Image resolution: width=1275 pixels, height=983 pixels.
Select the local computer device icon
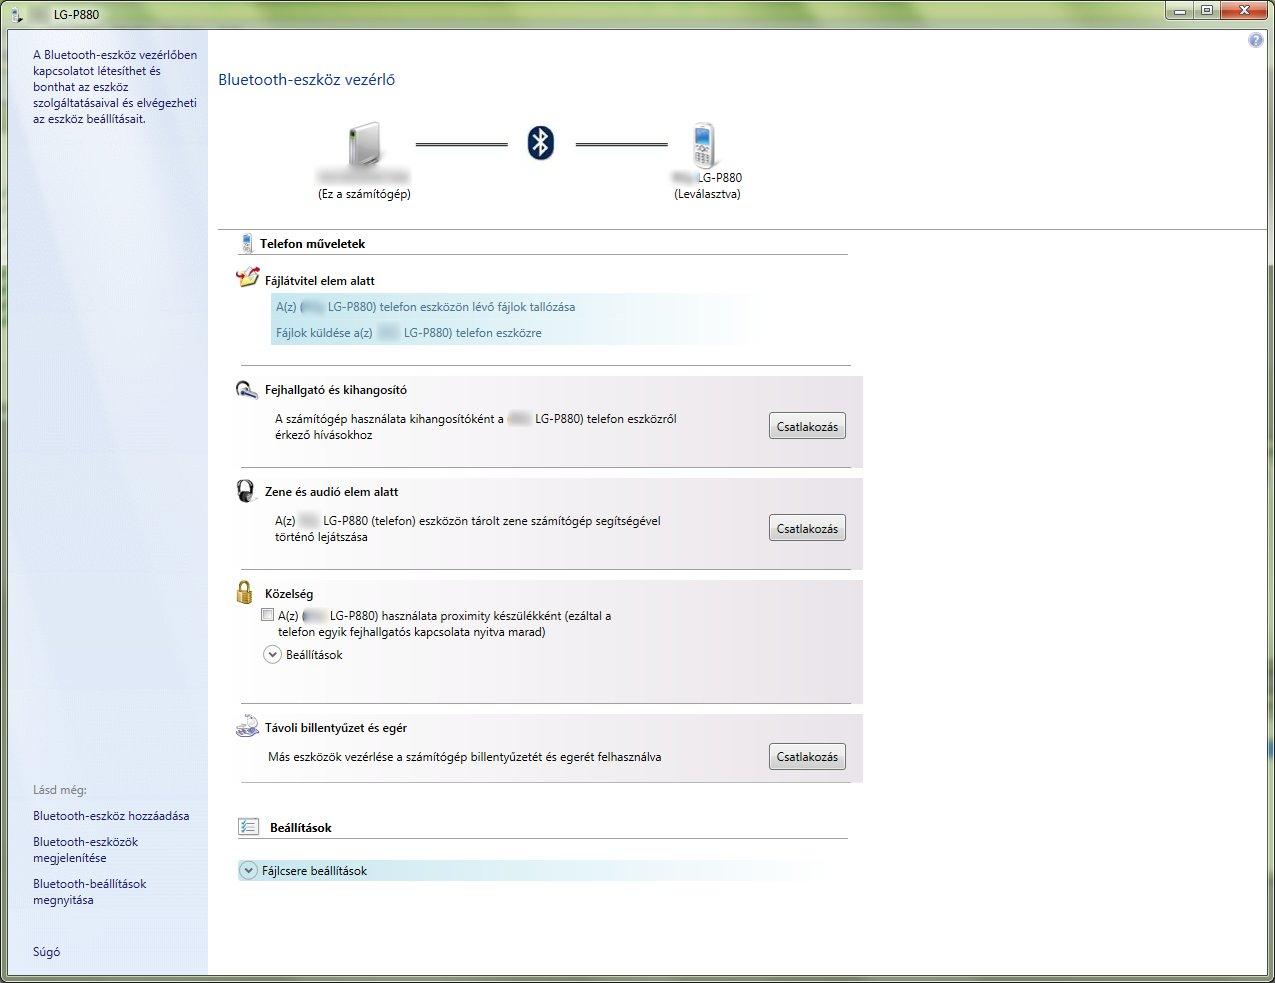[x=364, y=144]
